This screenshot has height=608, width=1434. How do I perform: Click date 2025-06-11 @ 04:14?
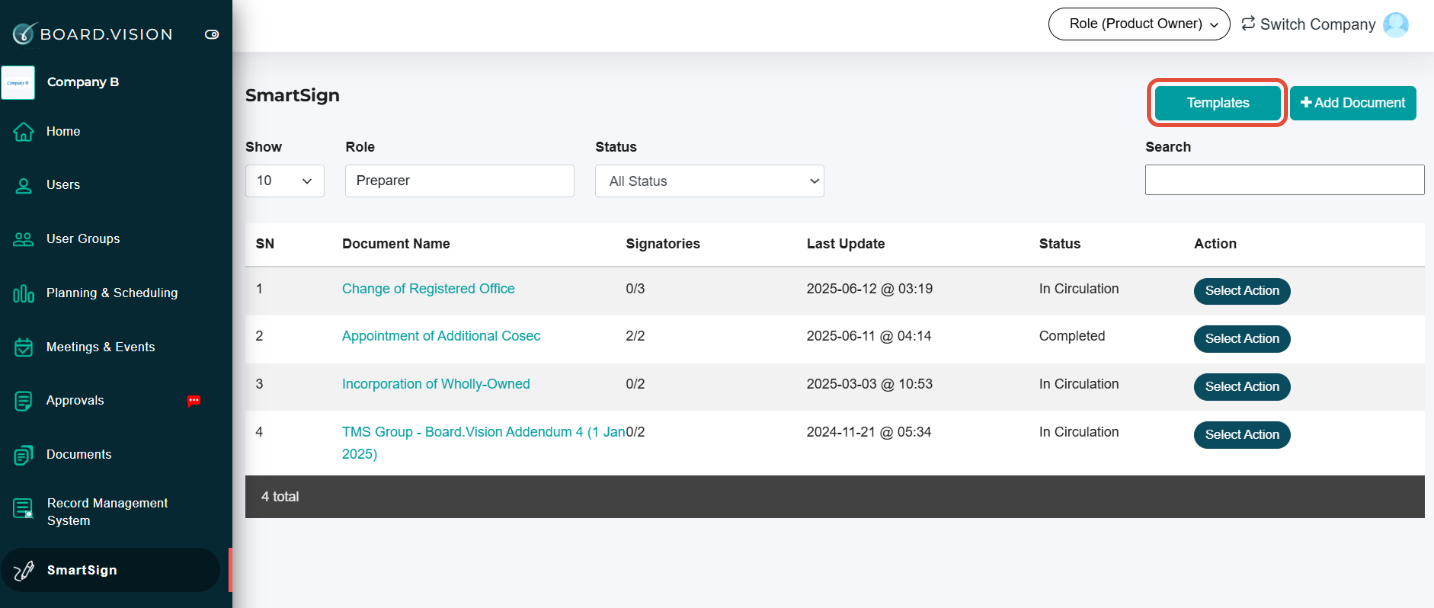coord(869,337)
